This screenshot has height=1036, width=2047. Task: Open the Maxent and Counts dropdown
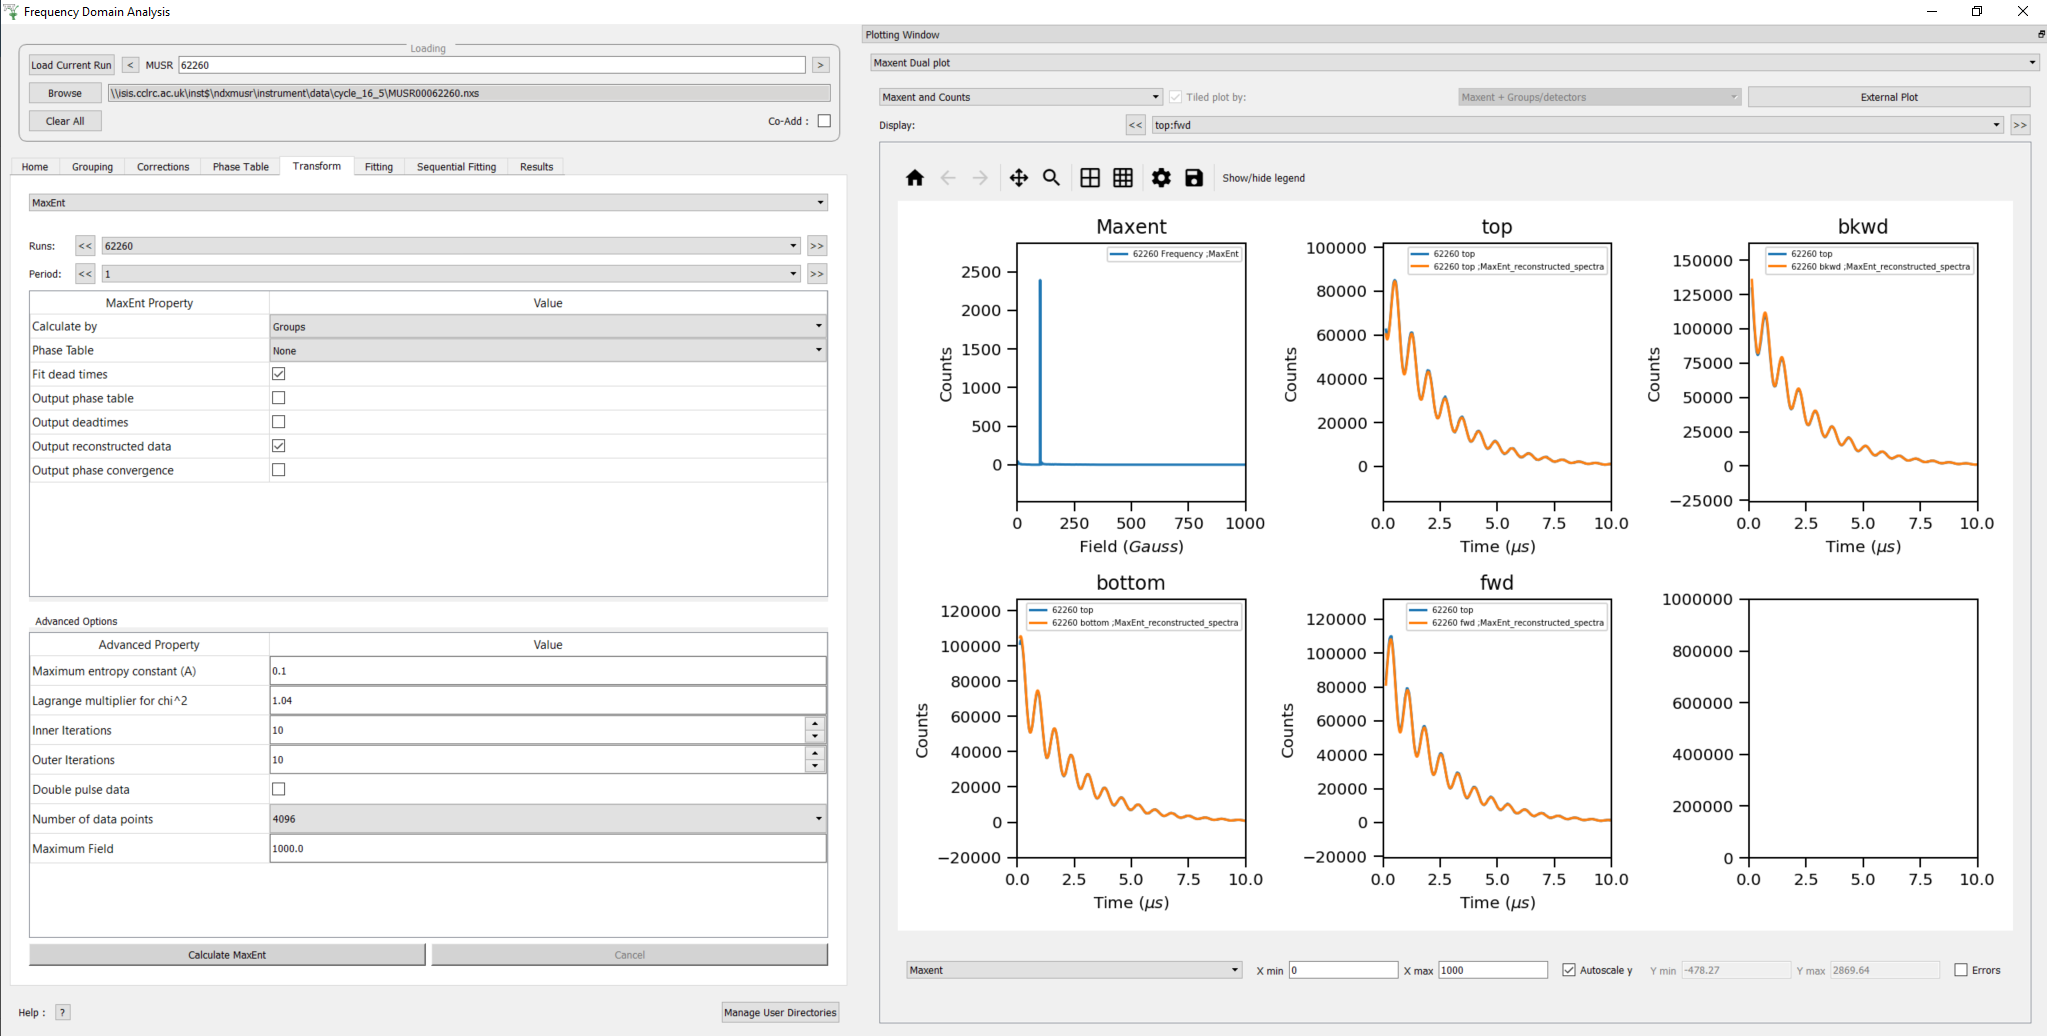click(1020, 97)
